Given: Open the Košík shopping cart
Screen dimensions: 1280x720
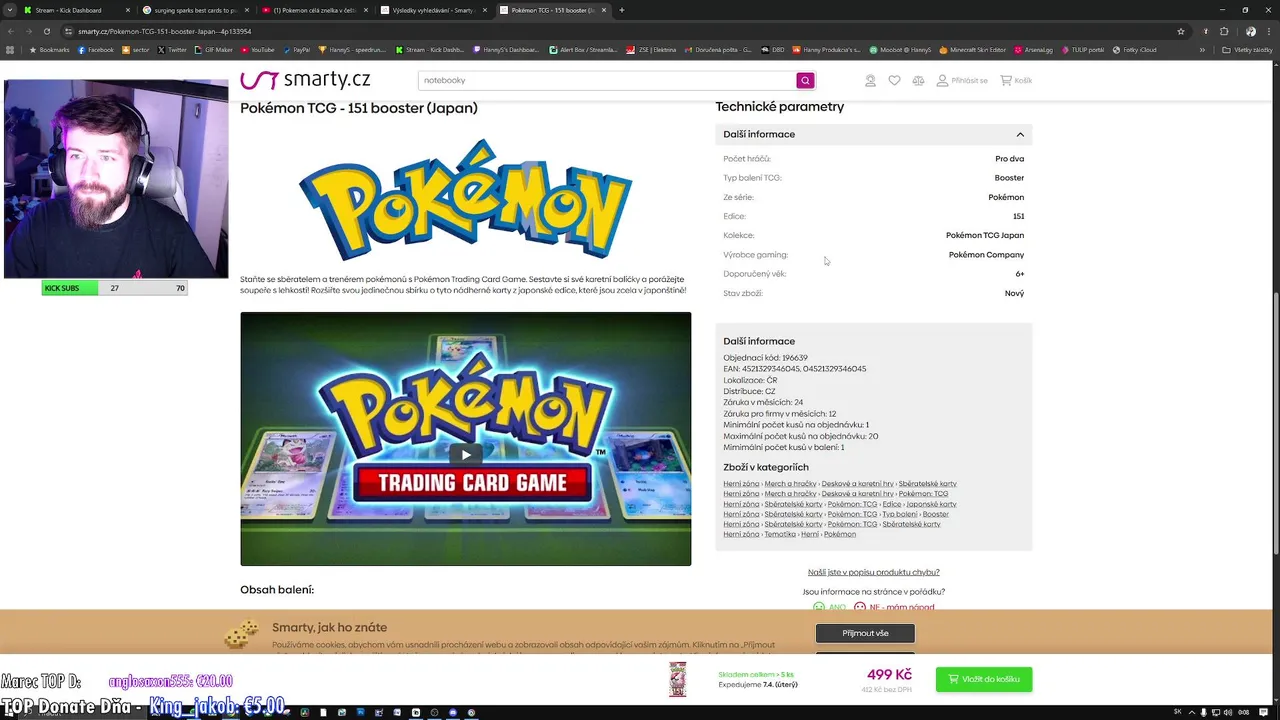Looking at the screenshot, I should [x=1016, y=80].
